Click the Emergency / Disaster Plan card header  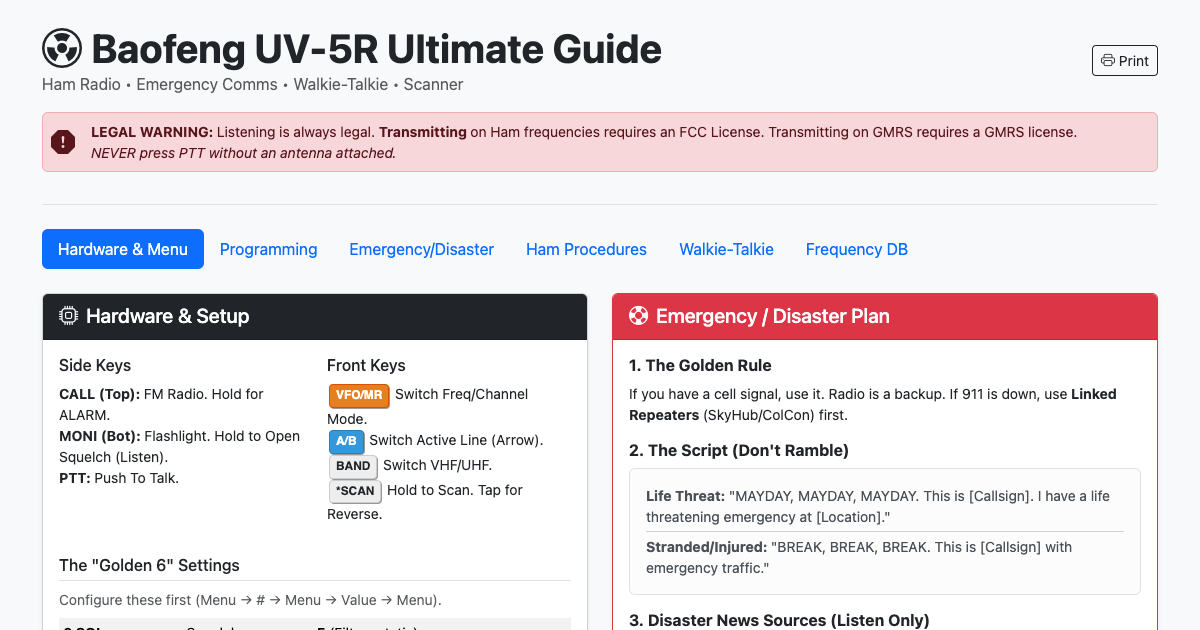885,316
